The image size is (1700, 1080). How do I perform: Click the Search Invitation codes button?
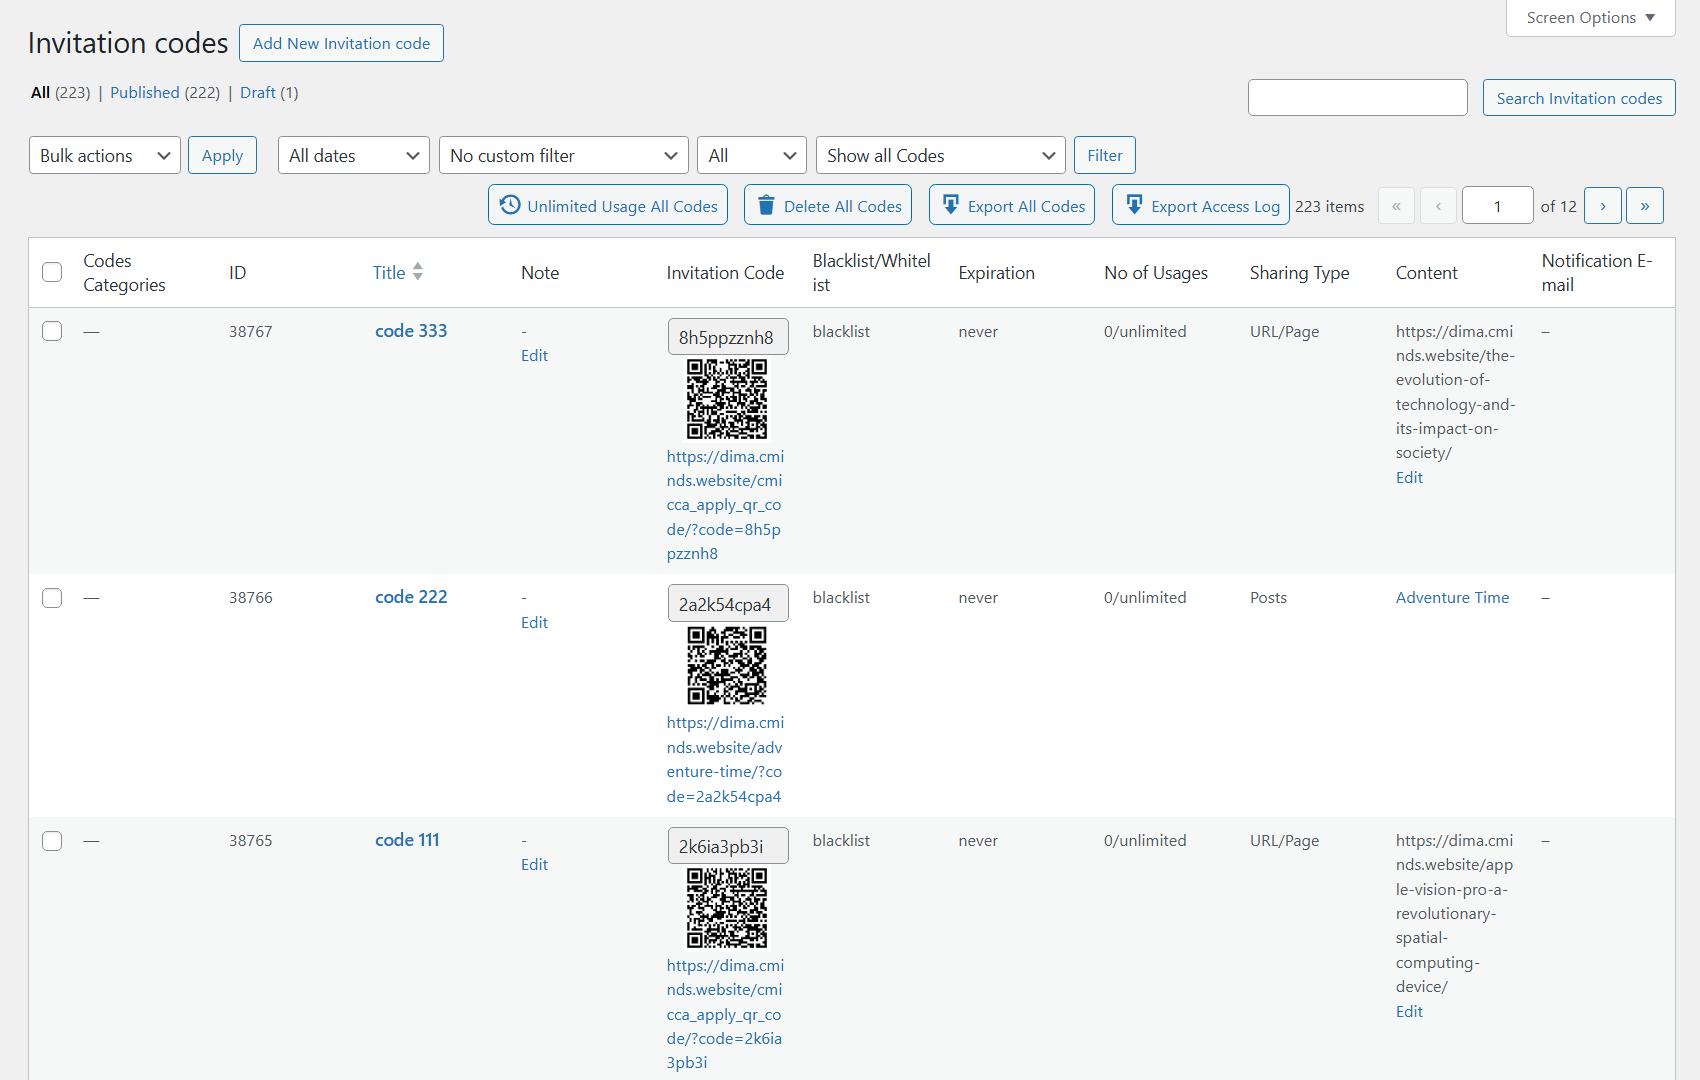click(1579, 98)
